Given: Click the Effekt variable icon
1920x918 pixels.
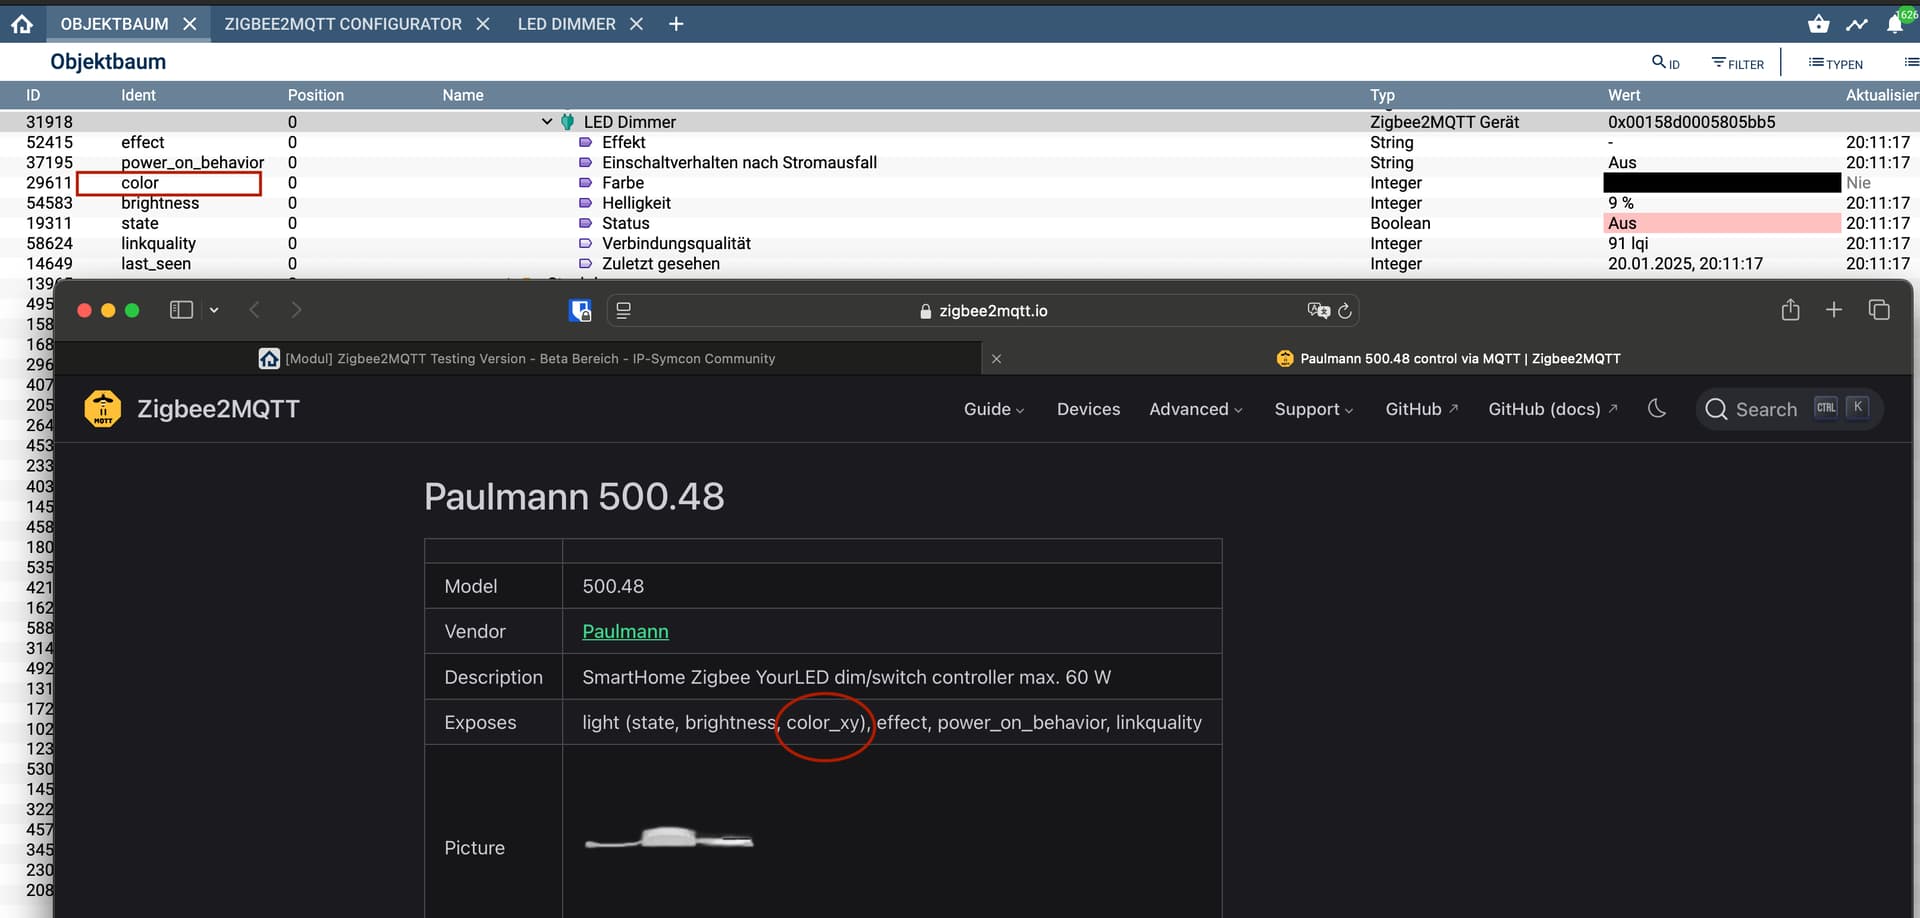Looking at the screenshot, I should (x=586, y=142).
